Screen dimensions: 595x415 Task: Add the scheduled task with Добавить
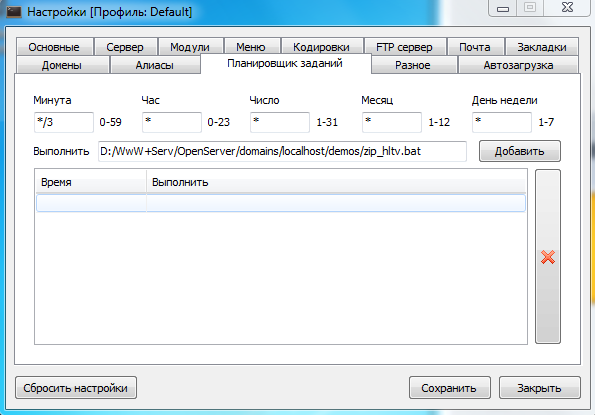point(520,151)
